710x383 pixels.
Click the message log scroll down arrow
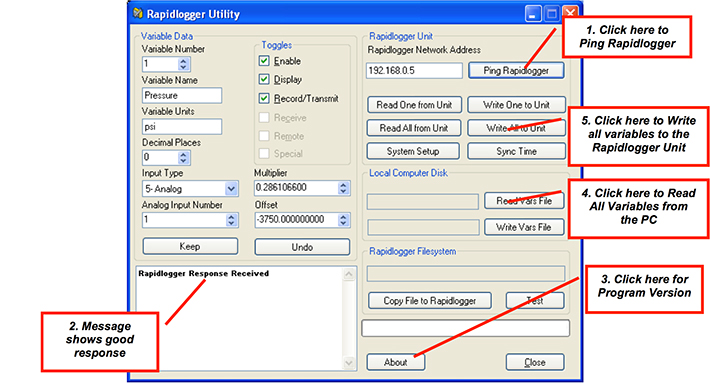(x=349, y=363)
